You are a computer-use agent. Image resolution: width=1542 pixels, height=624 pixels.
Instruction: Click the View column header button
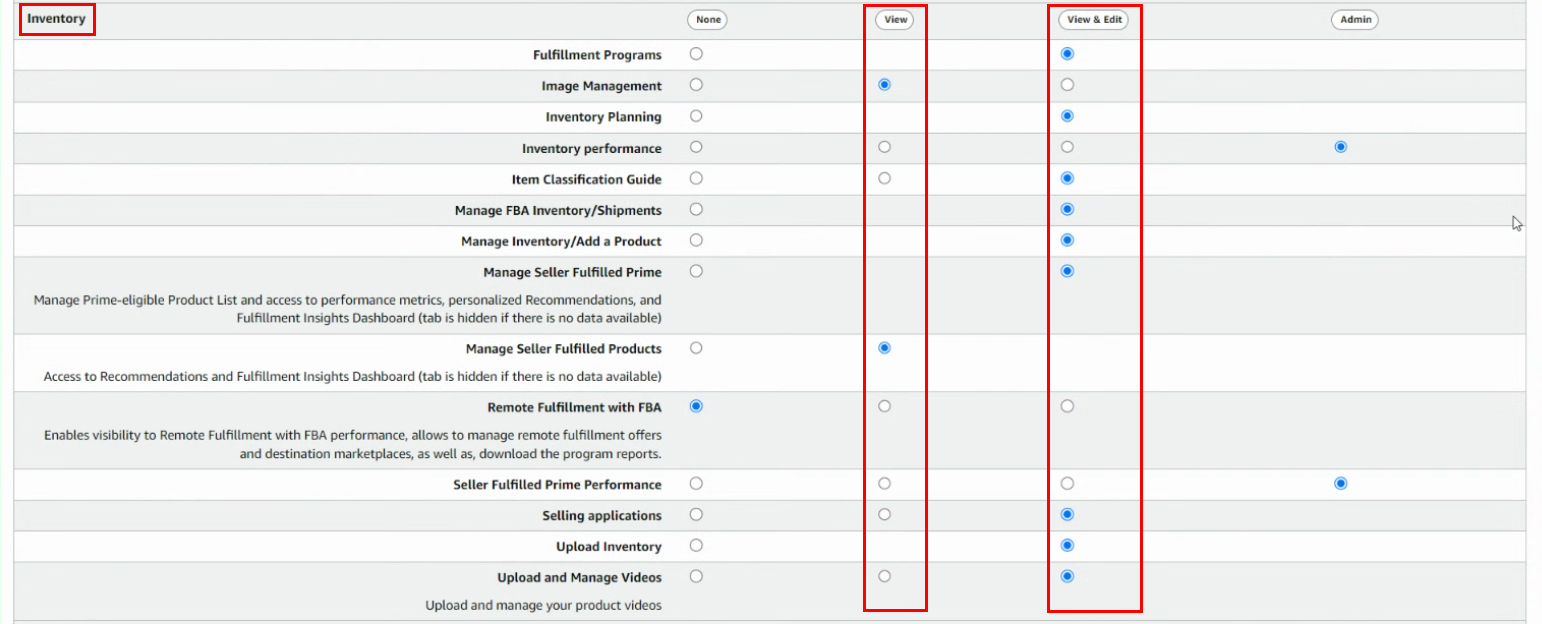coord(894,20)
